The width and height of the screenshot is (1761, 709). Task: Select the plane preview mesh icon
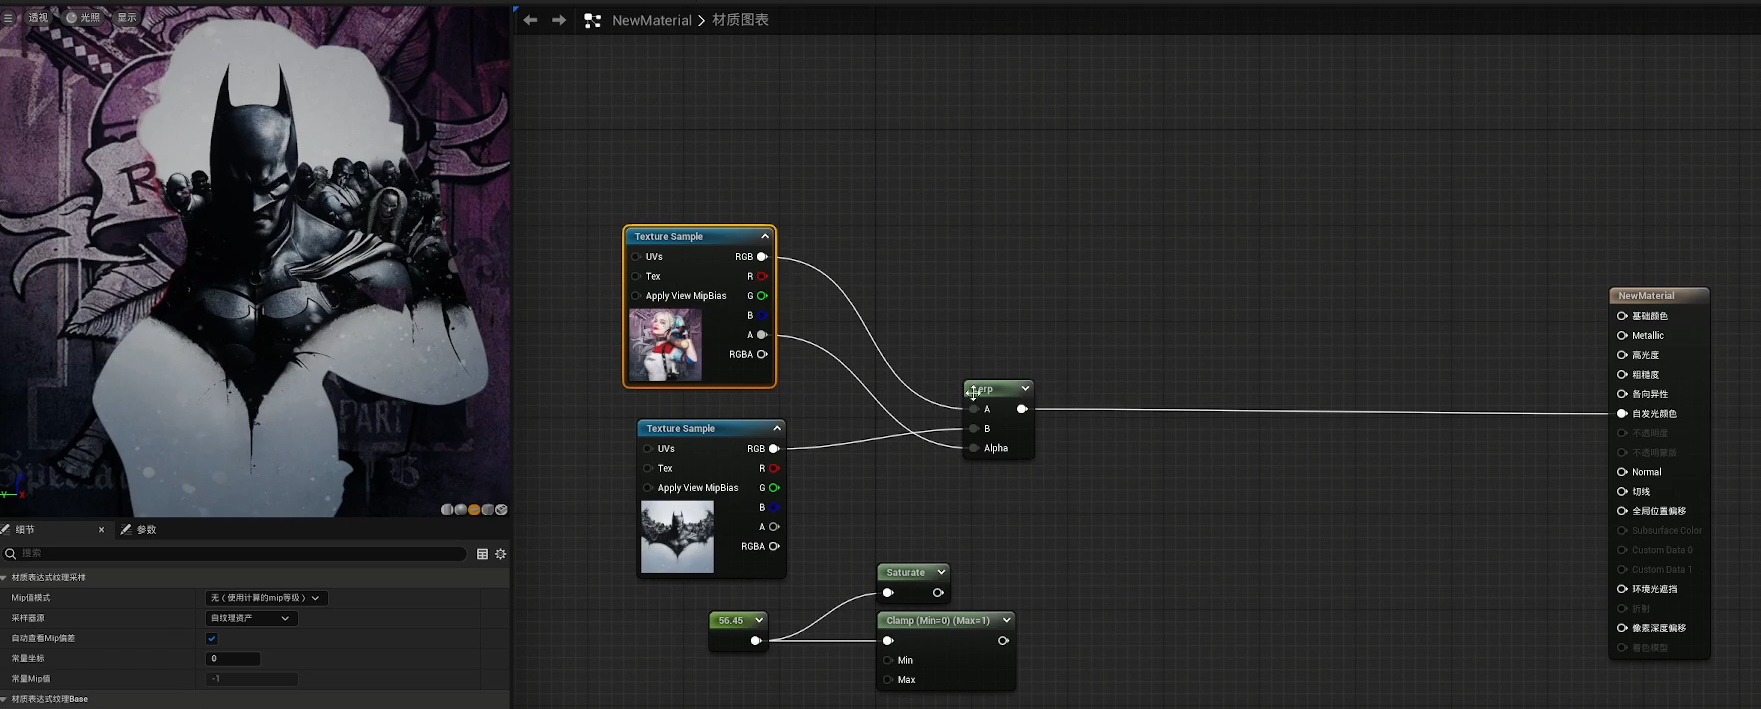[x=474, y=510]
